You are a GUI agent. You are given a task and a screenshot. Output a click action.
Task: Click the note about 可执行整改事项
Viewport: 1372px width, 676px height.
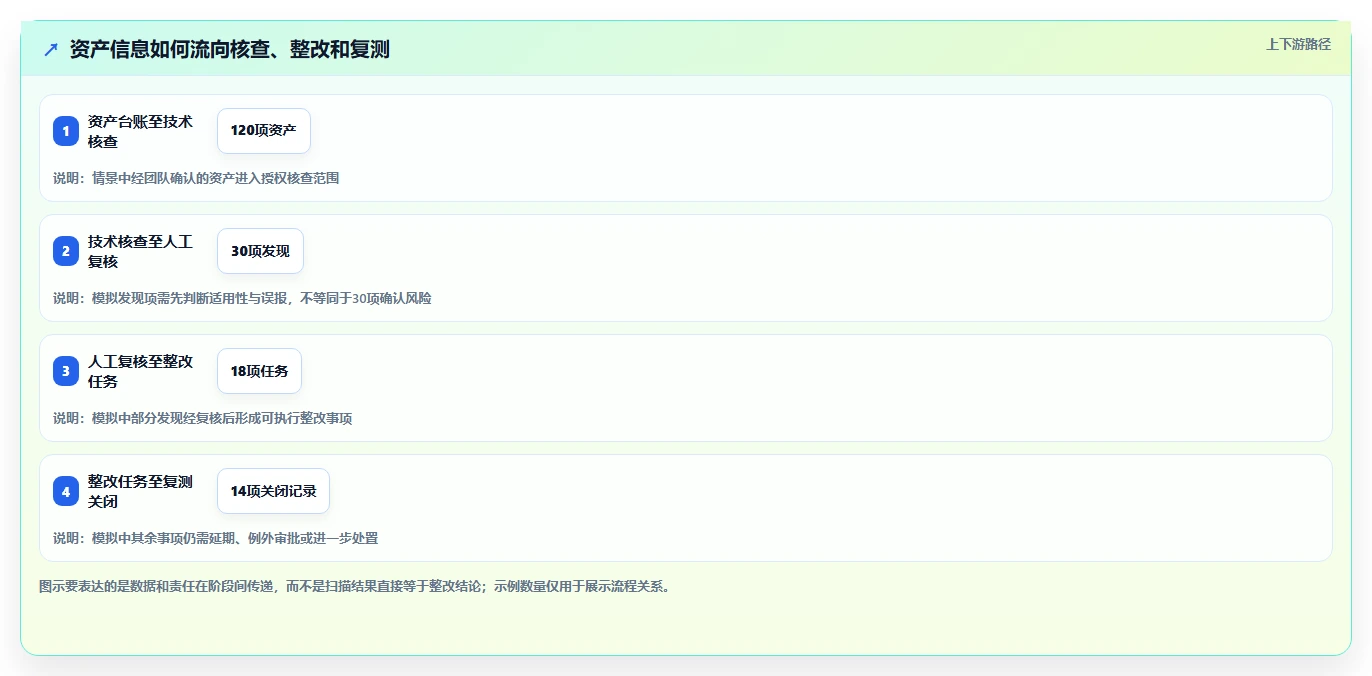pos(203,418)
